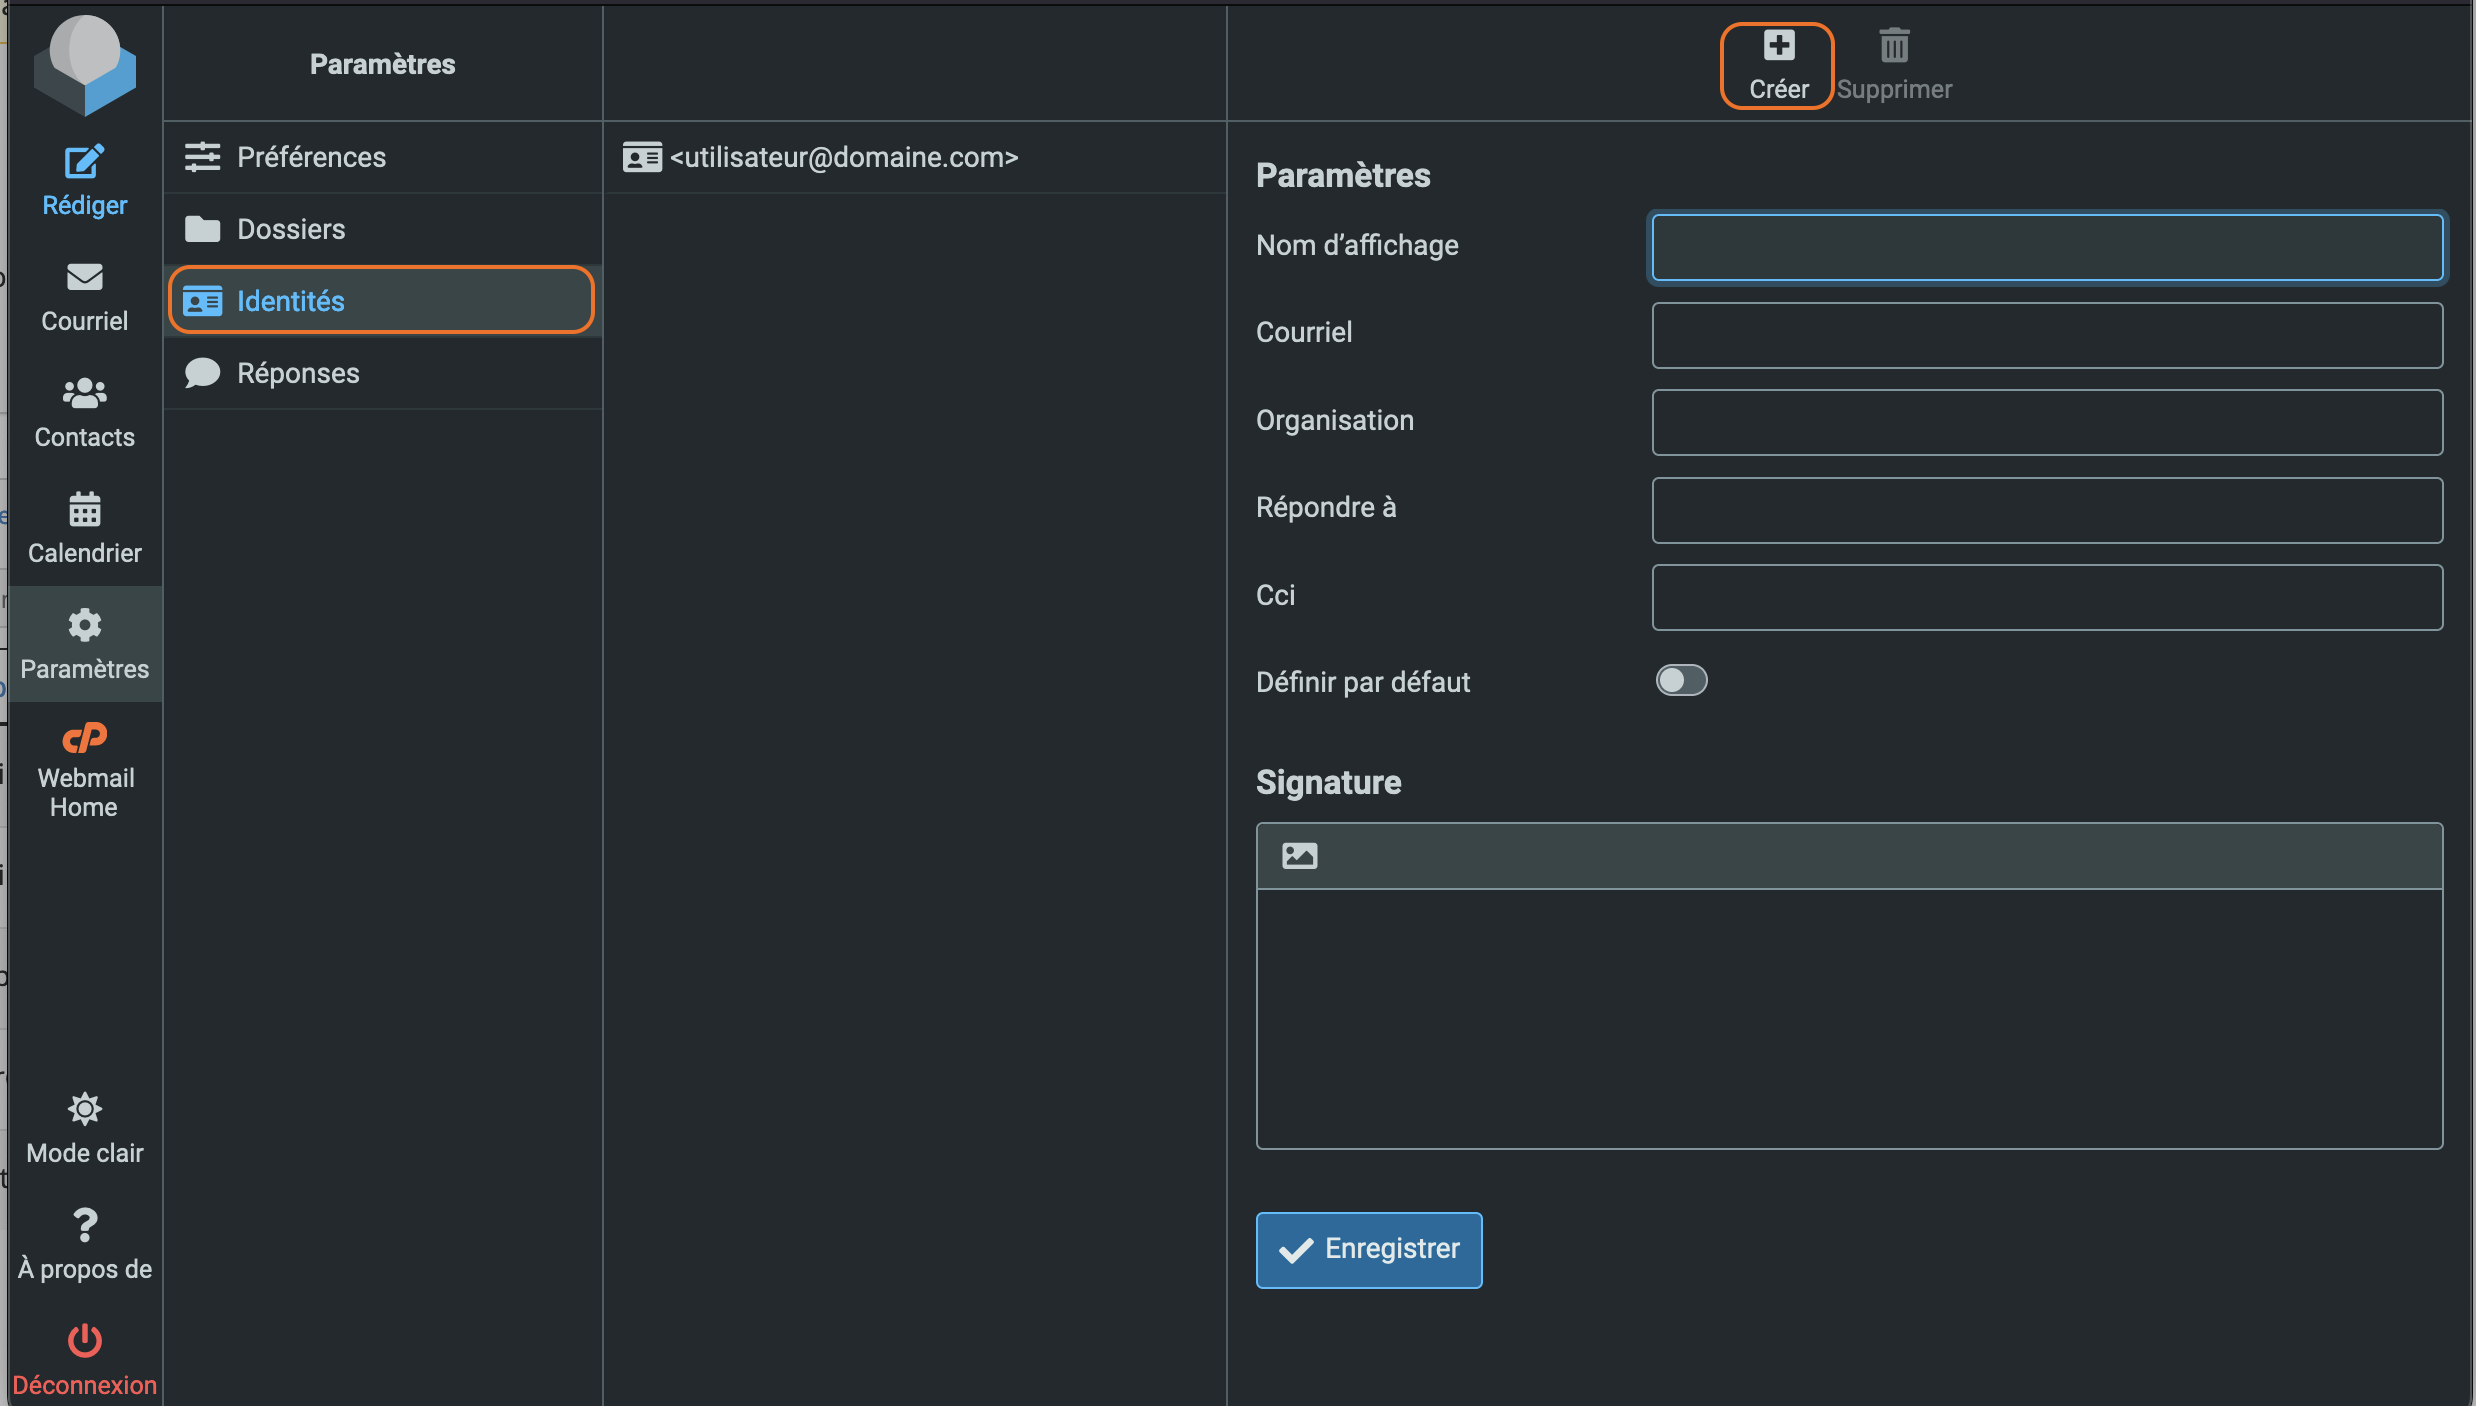The width and height of the screenshot is (2476, 1406).
Task: Open the Contacts section
Action: point(85,413)
